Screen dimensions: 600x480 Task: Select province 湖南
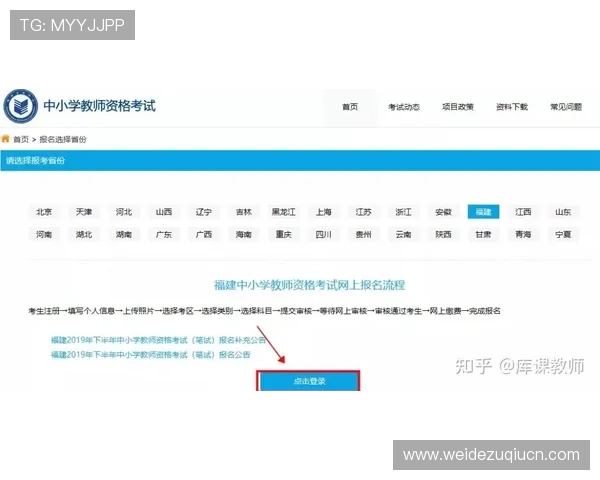pos(124,234)
